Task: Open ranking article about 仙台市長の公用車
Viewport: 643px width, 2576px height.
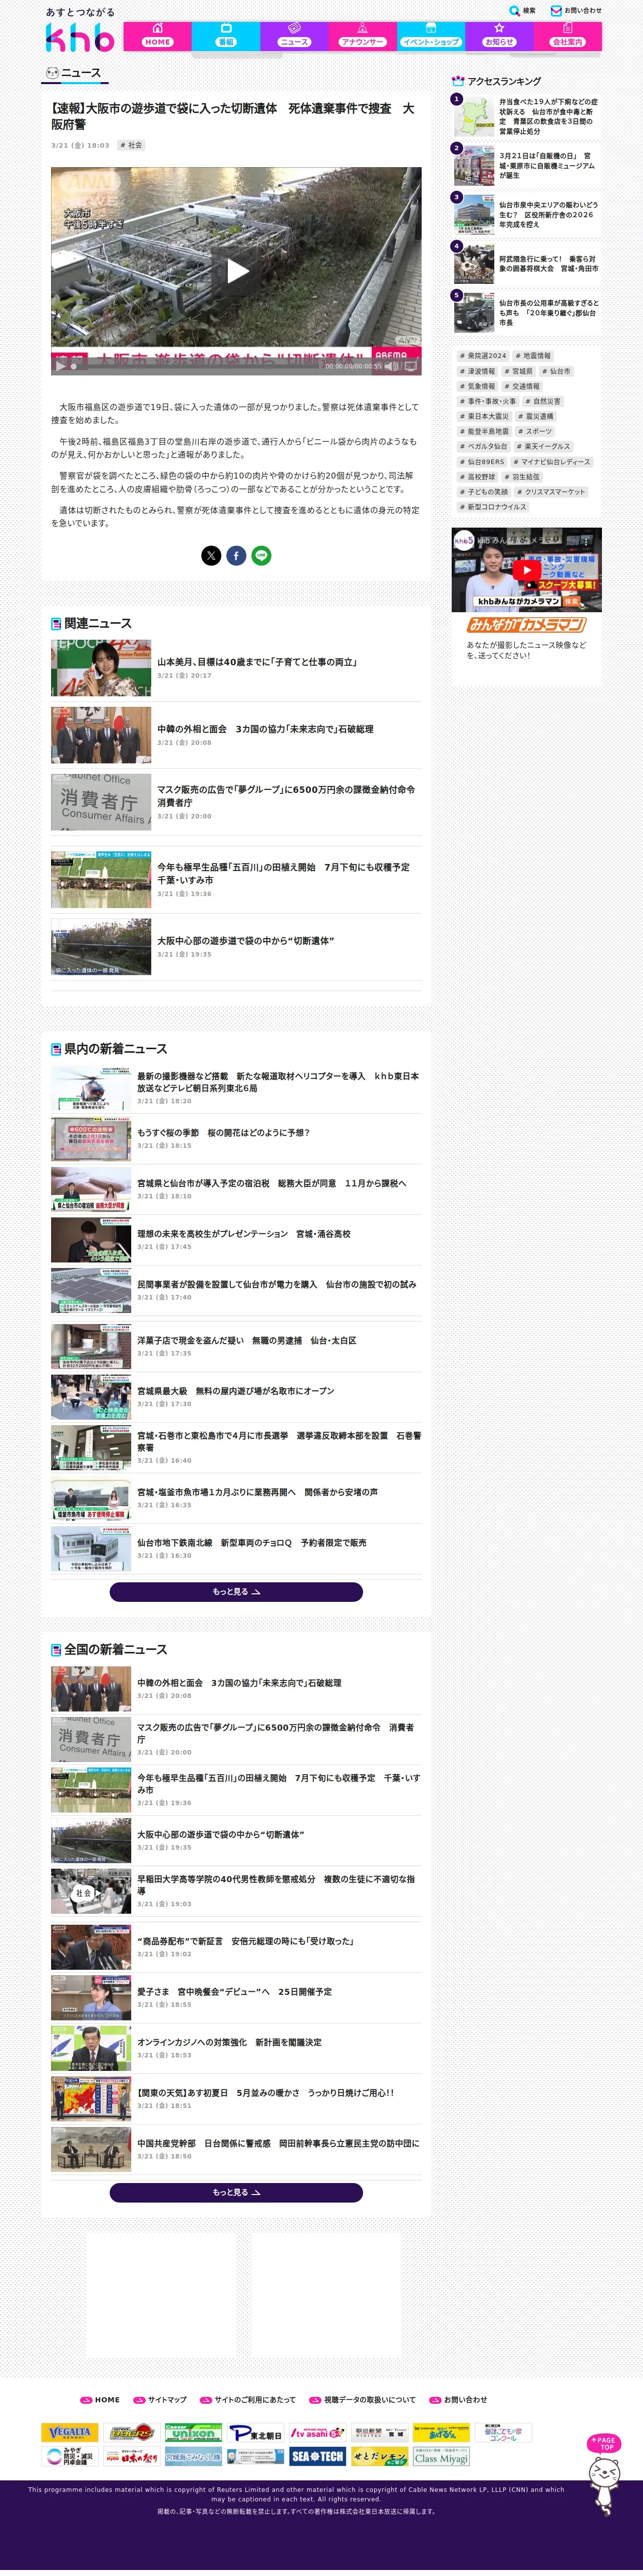Action: [527, 313]
